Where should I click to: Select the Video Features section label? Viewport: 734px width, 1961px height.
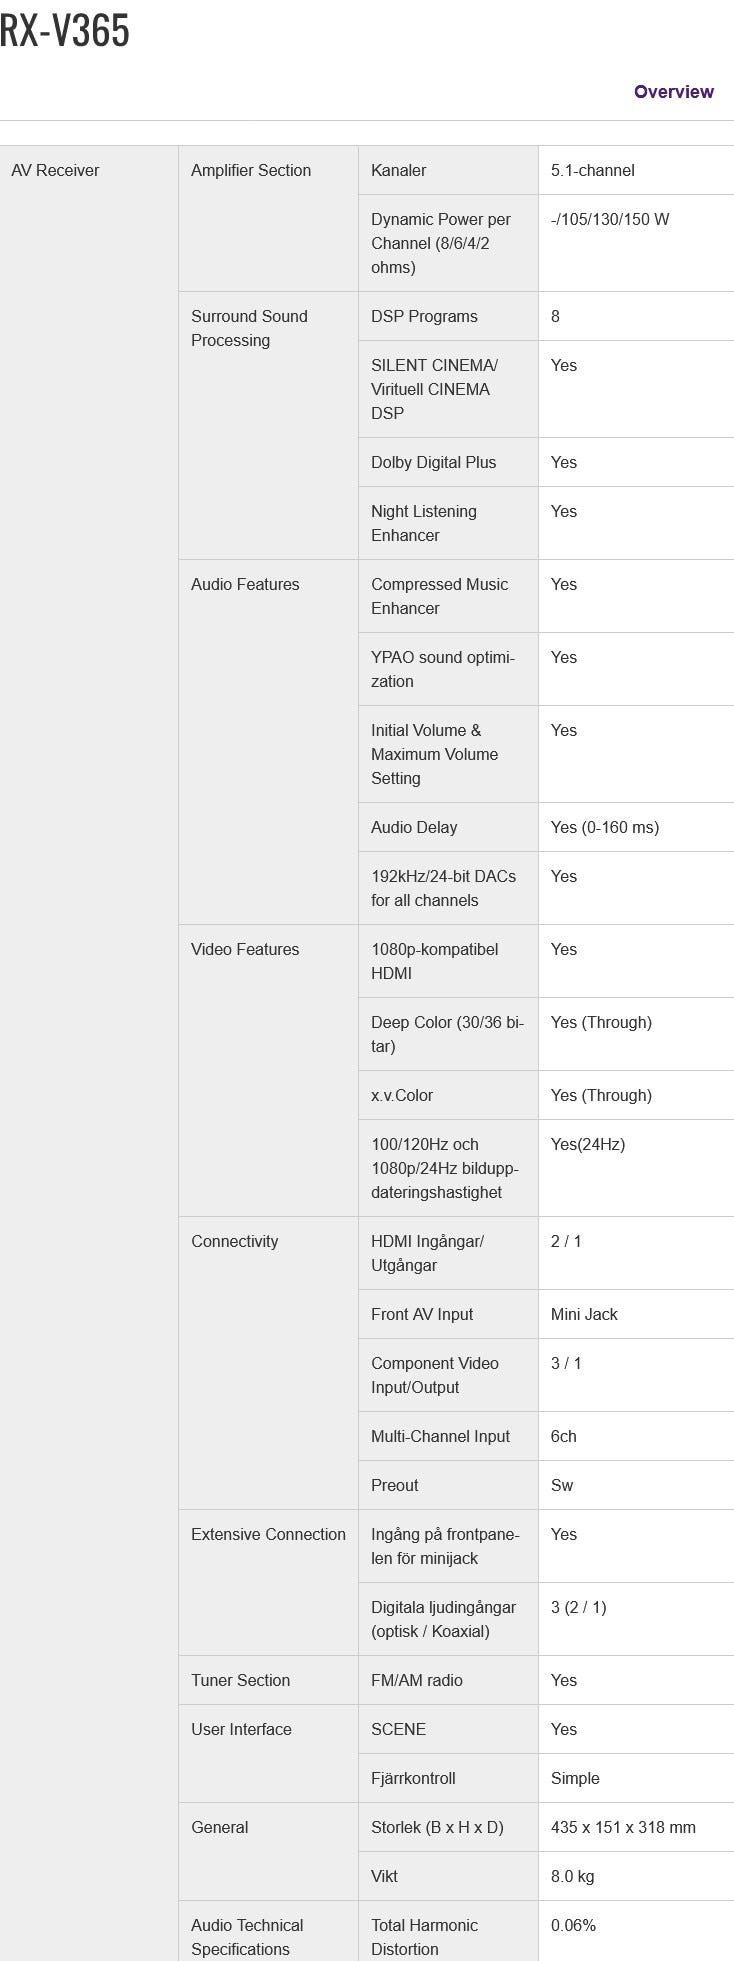(x=245, y=949)
